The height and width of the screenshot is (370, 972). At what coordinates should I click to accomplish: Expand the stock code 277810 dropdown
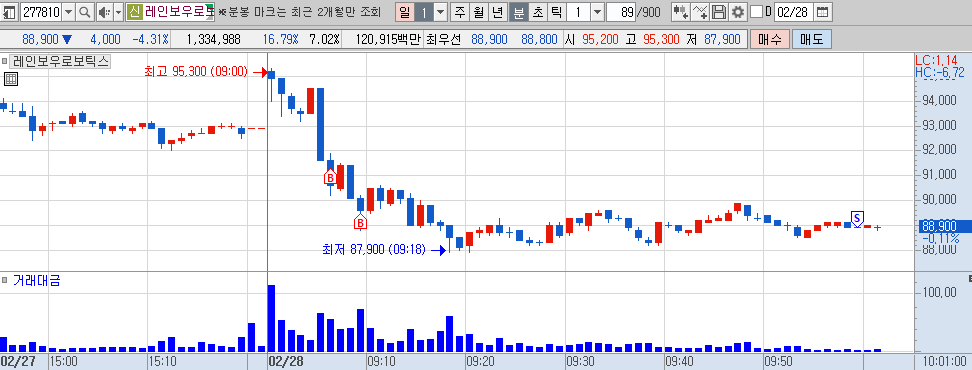[x=68, y=12]
